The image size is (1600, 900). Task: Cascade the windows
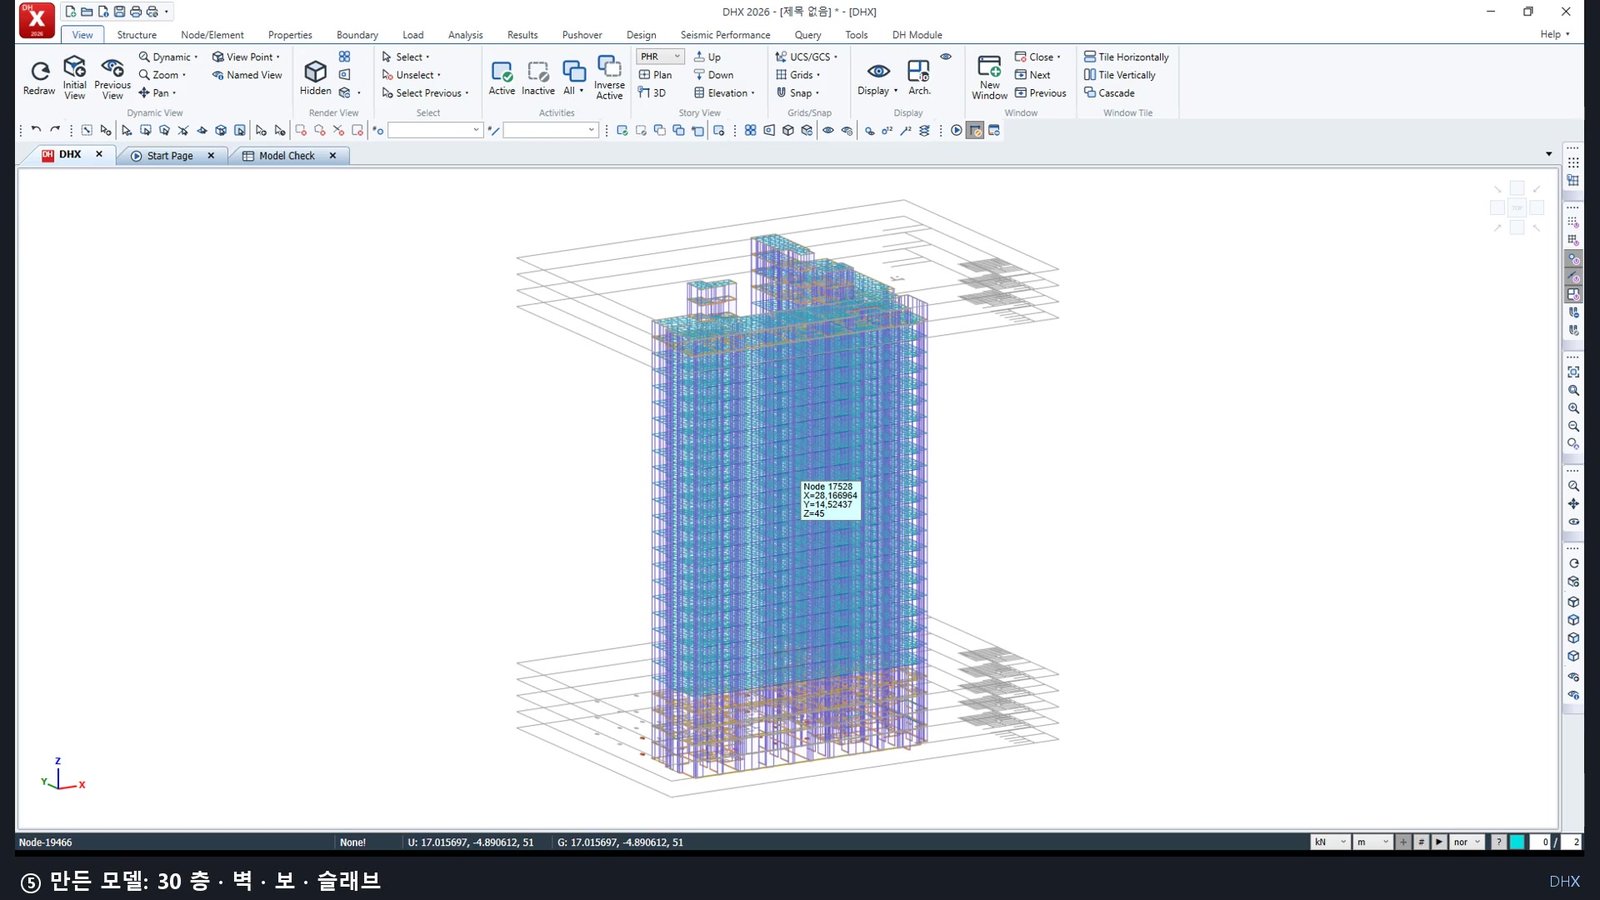(1109, 93)
